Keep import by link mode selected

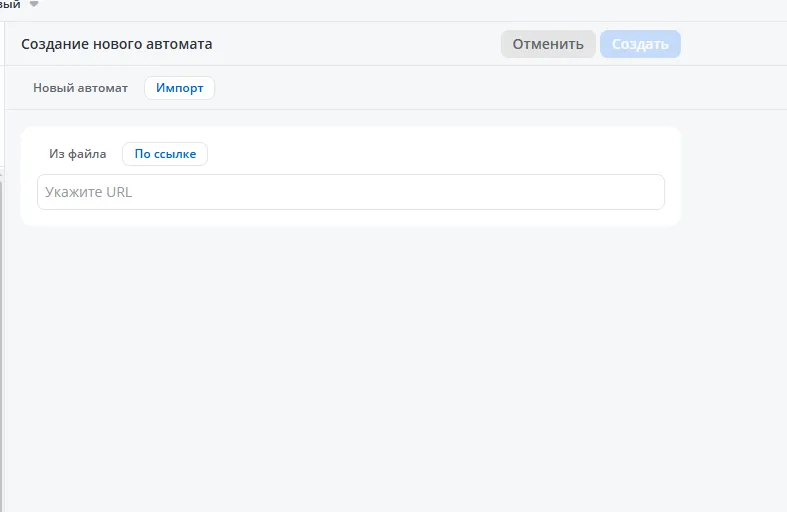(165, 154)
